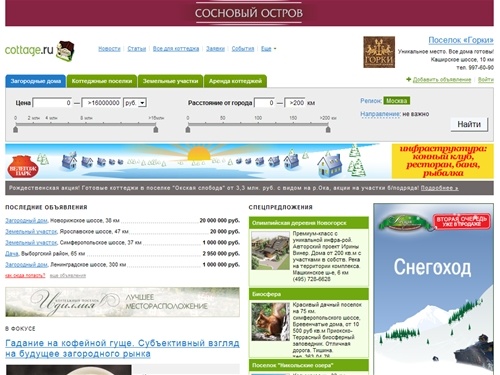Open the Поселок «Горки» heading link
Viewport: 500px width, 375px height.
point(461,40)
